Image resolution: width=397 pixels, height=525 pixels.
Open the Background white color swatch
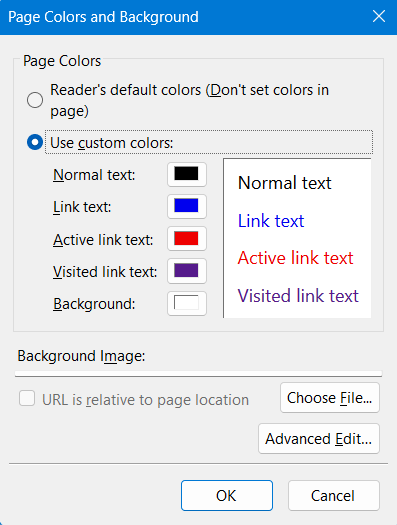coord(187,303)
